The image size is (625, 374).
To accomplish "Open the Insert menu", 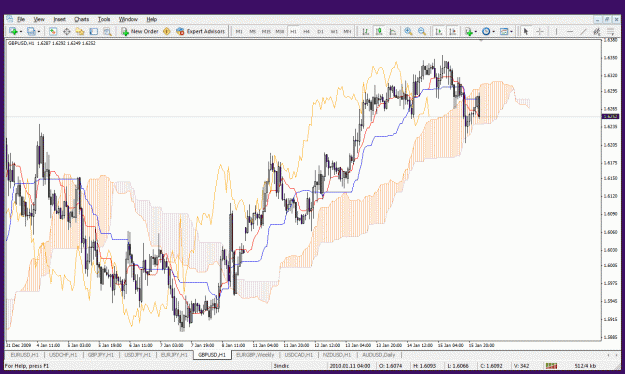I will point(59,19).
